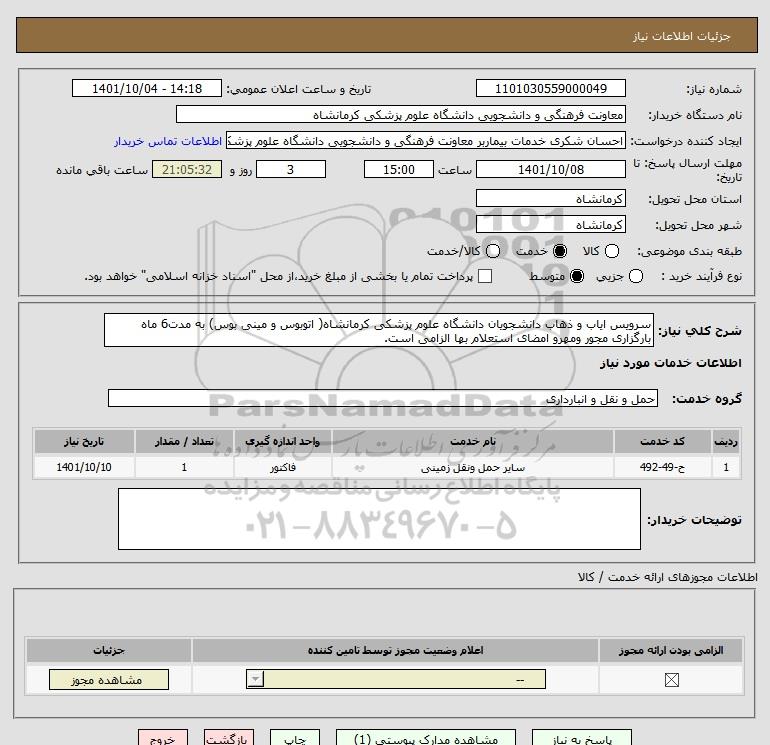Click the بازگشت back button
Image resolution: width=770 pixels, height=745 pixels.
(x=229, y=738)
